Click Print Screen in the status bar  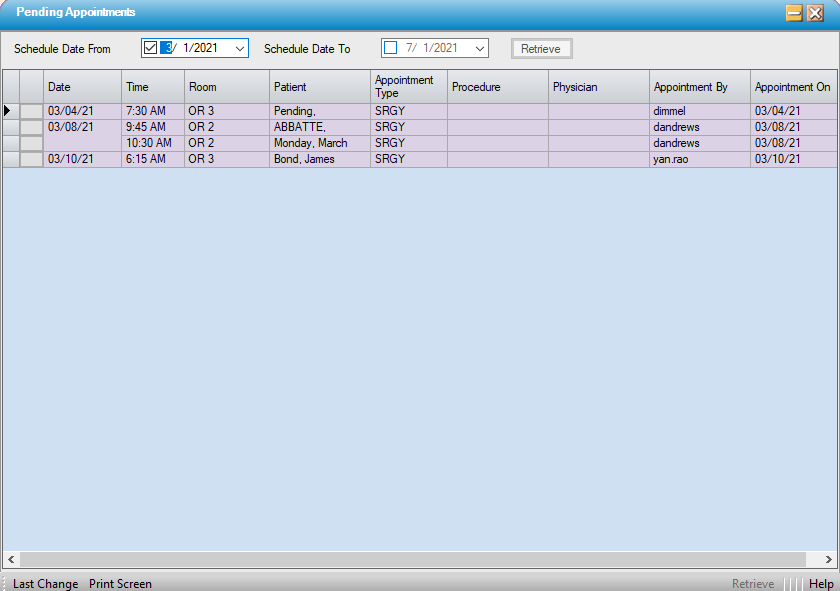120,584
